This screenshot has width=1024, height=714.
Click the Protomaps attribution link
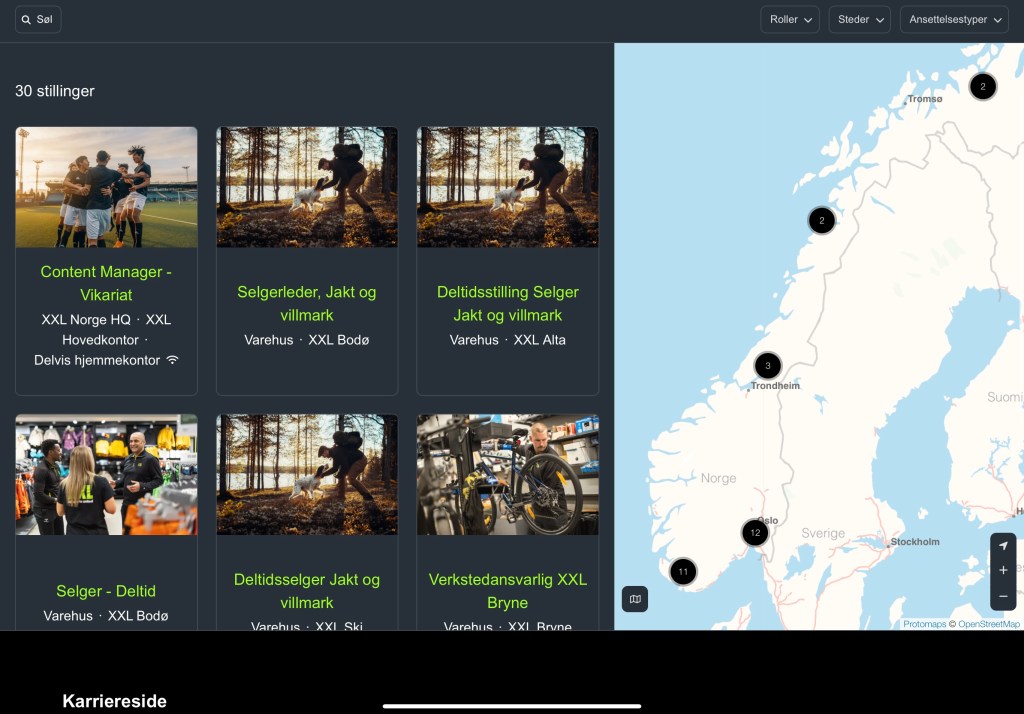pos(924,624)
